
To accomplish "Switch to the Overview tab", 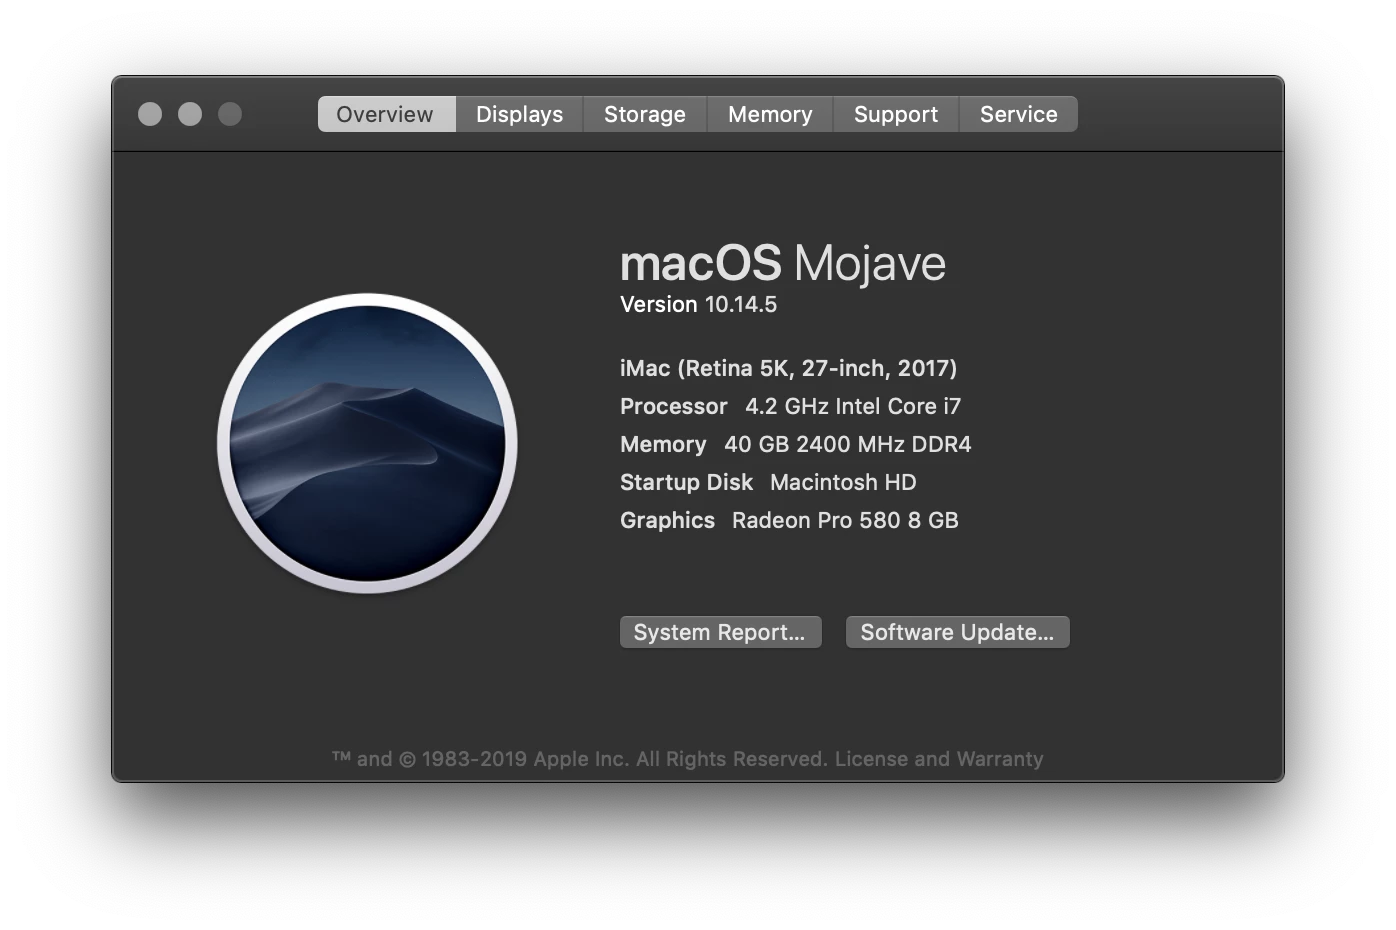I will point(386,114).
